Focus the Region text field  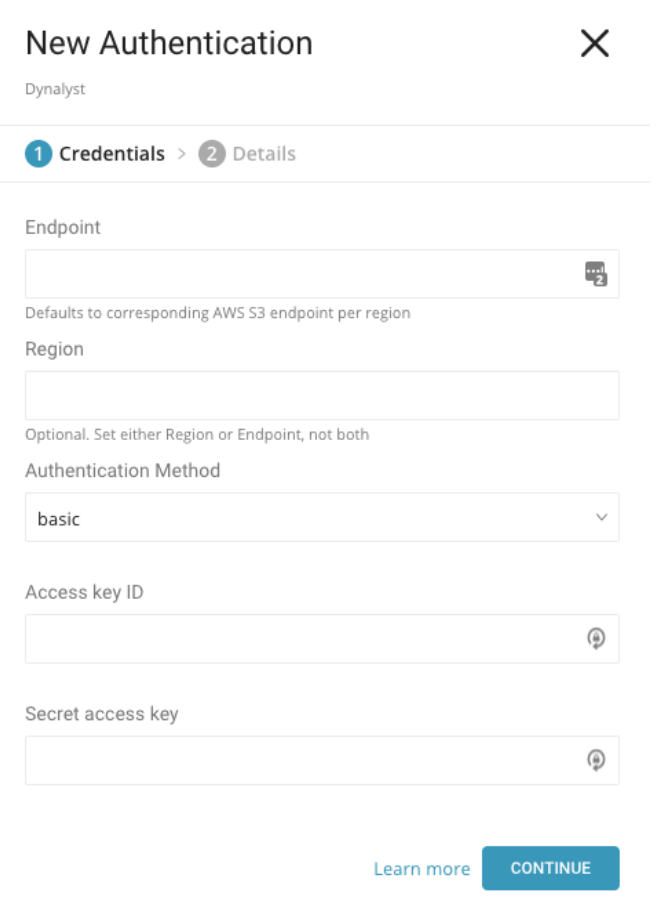point(321,396)
